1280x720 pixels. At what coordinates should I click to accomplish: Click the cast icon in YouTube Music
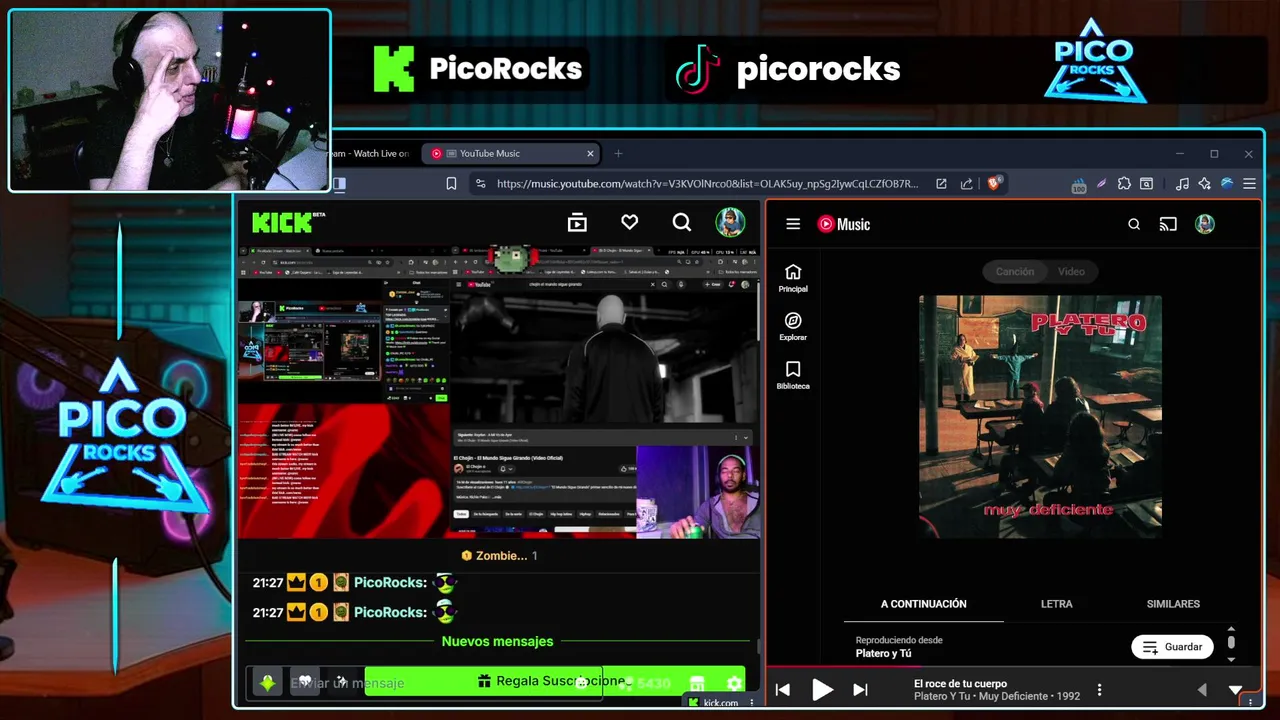(1168, 224)
